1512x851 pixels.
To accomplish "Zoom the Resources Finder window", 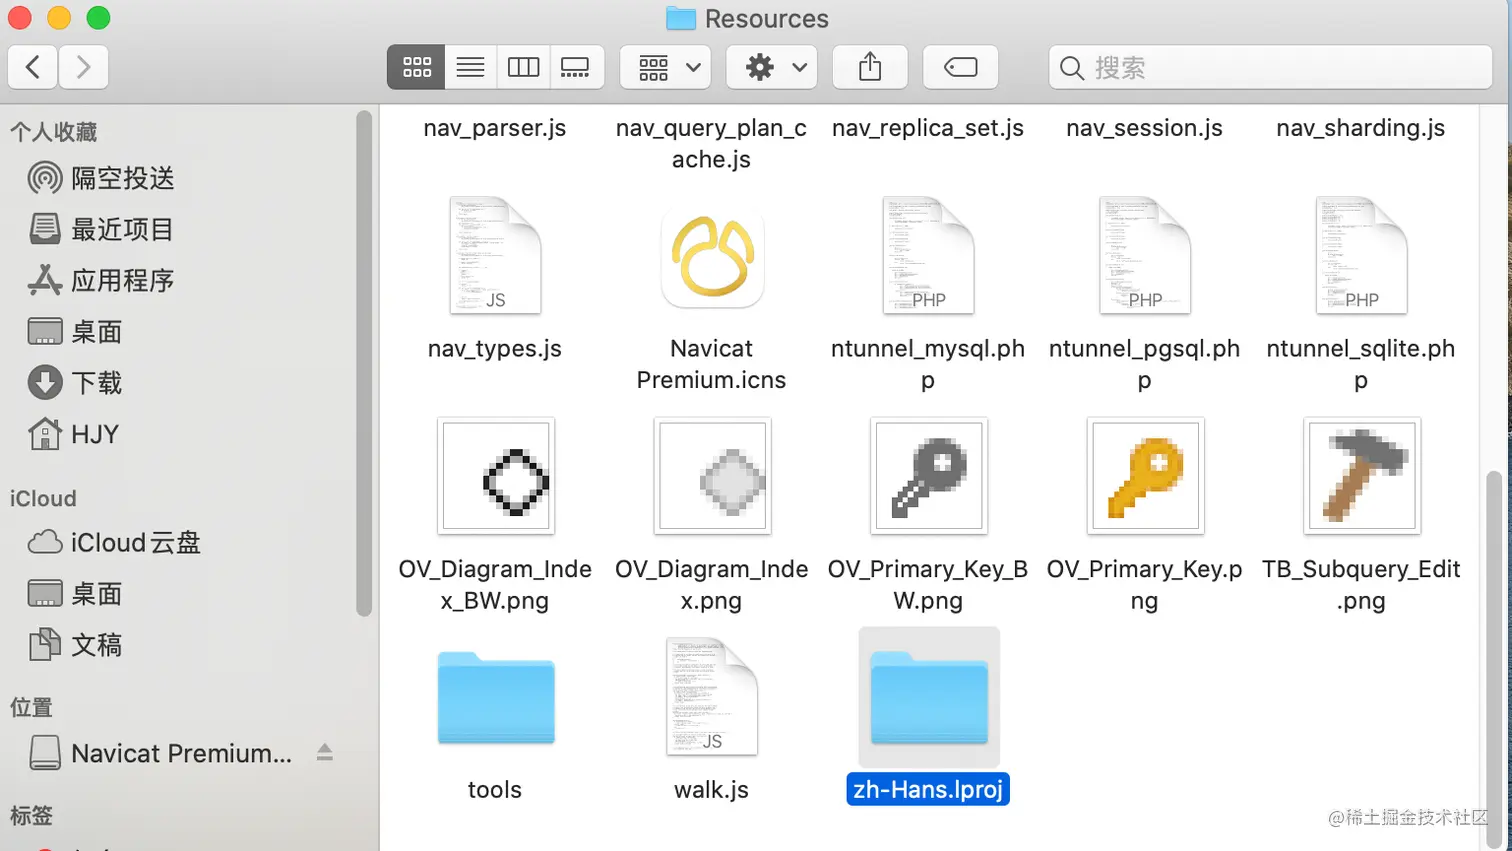I will tap(98, 18).
